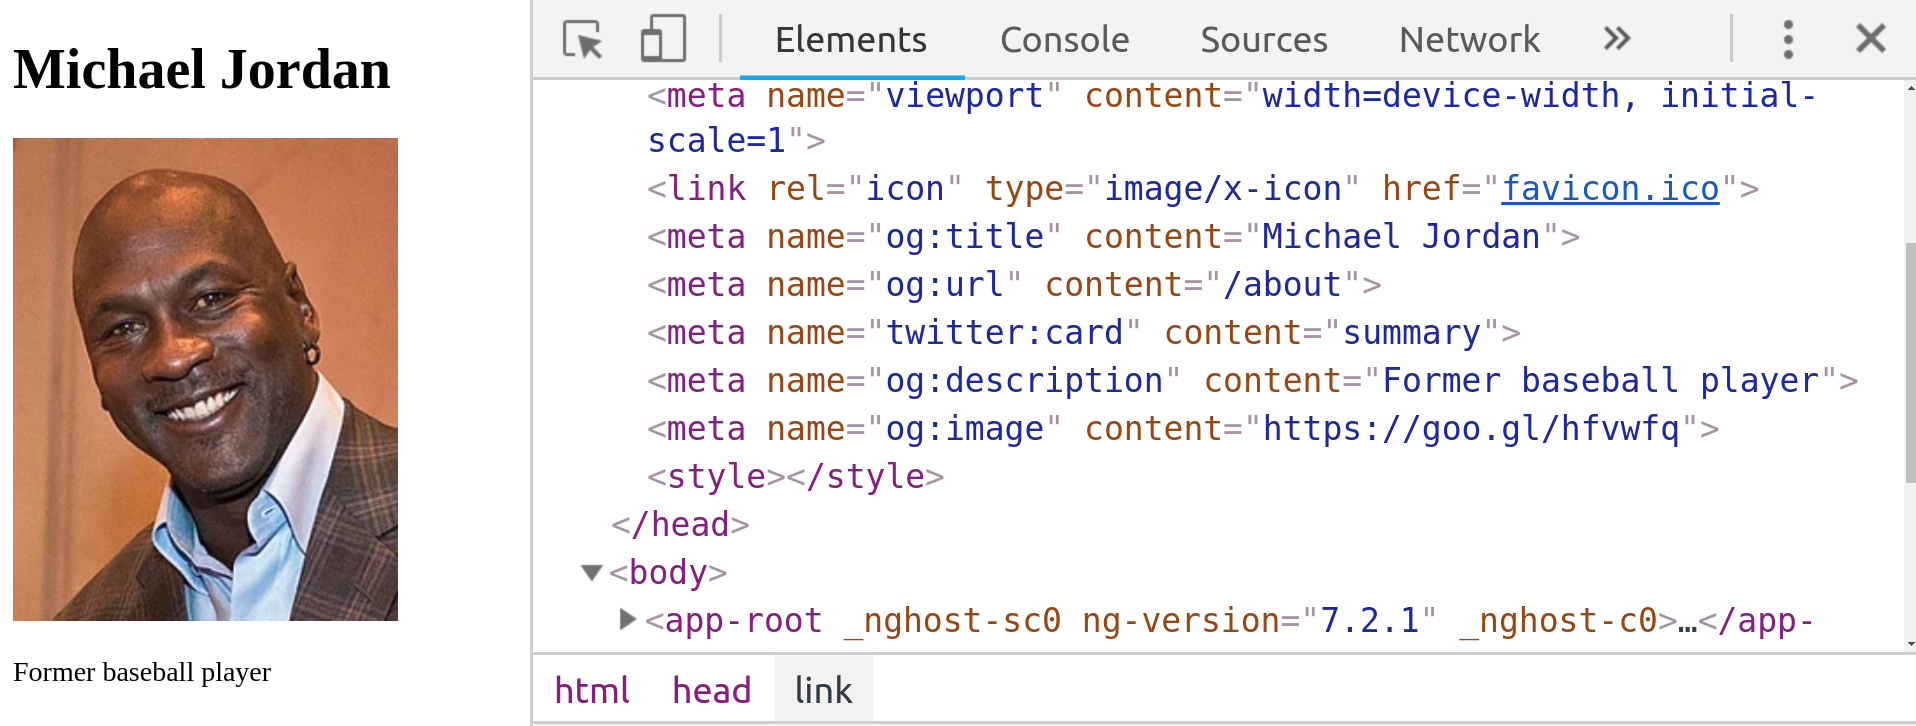The image size is (1916, 726).
Task: Open the DevTools three-dot options menu
Action: pos(1788,40)
